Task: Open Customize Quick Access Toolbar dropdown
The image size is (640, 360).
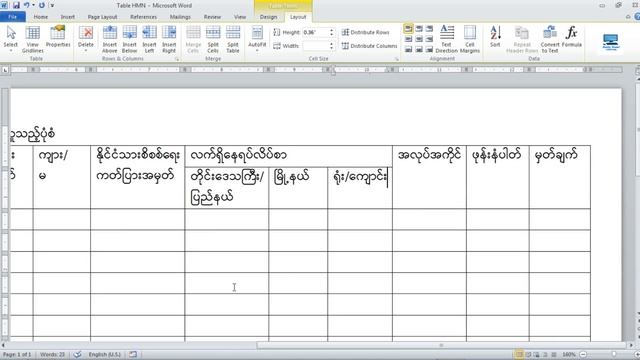Action: [52, 5]
